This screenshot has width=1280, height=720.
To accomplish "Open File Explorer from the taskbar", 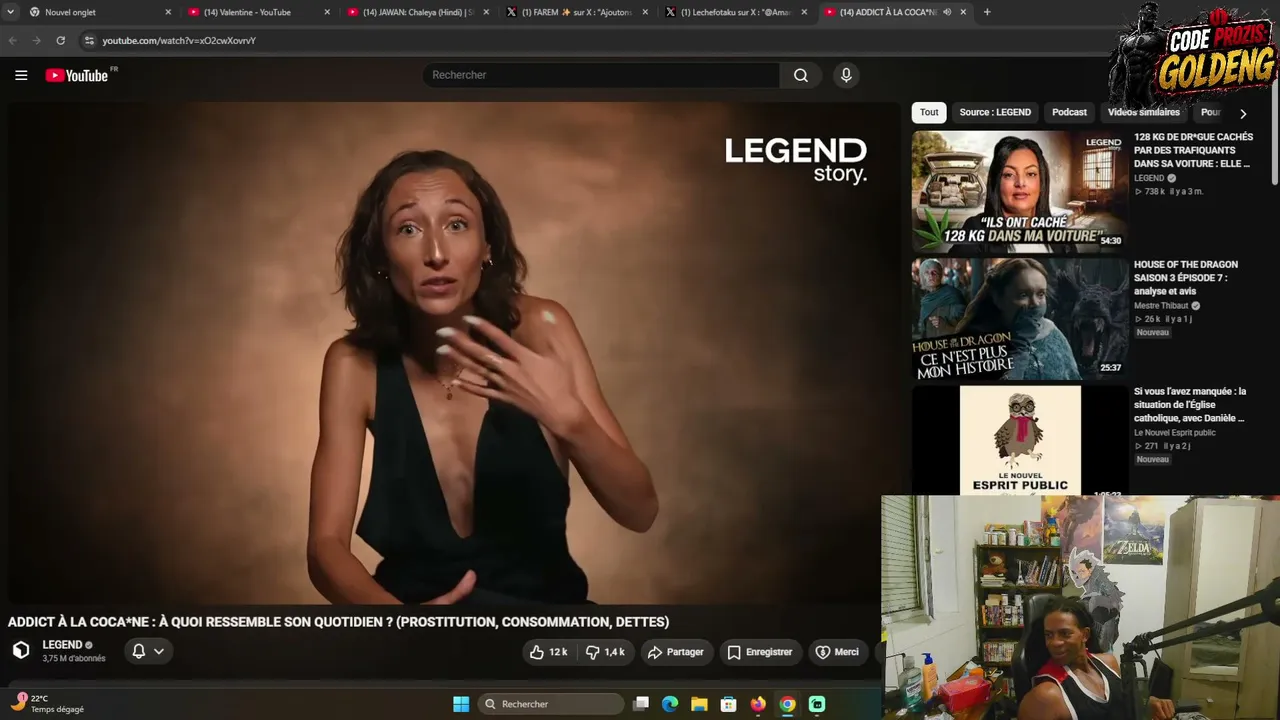I will point(699,704).
